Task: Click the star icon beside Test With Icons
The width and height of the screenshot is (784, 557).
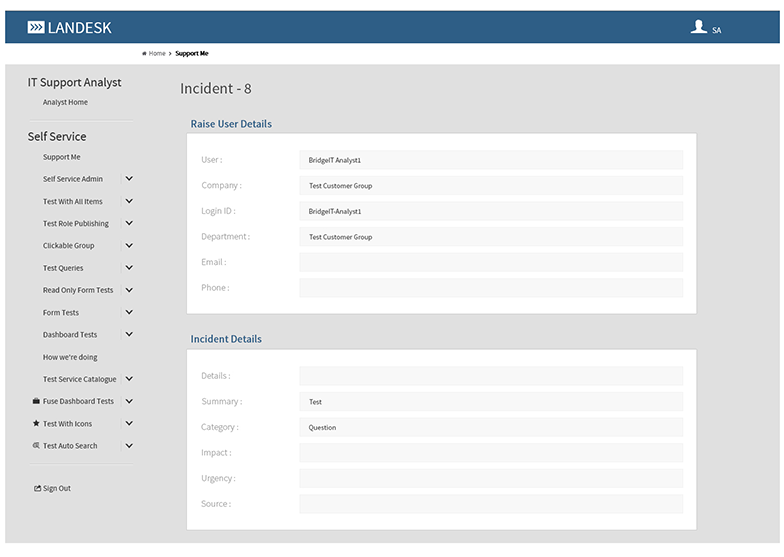Action: [x=36, y=424]
